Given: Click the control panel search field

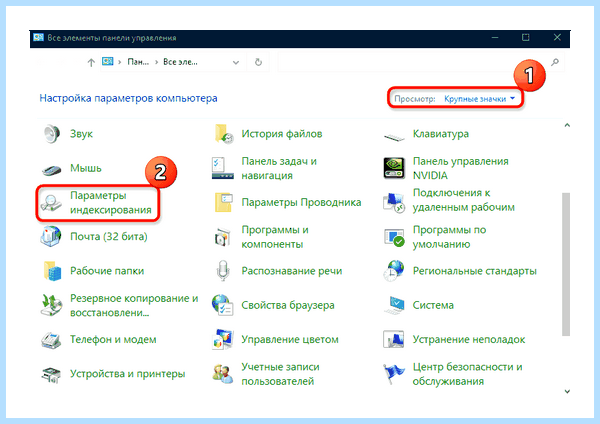Looking at the screenshot, I should 414,62.
